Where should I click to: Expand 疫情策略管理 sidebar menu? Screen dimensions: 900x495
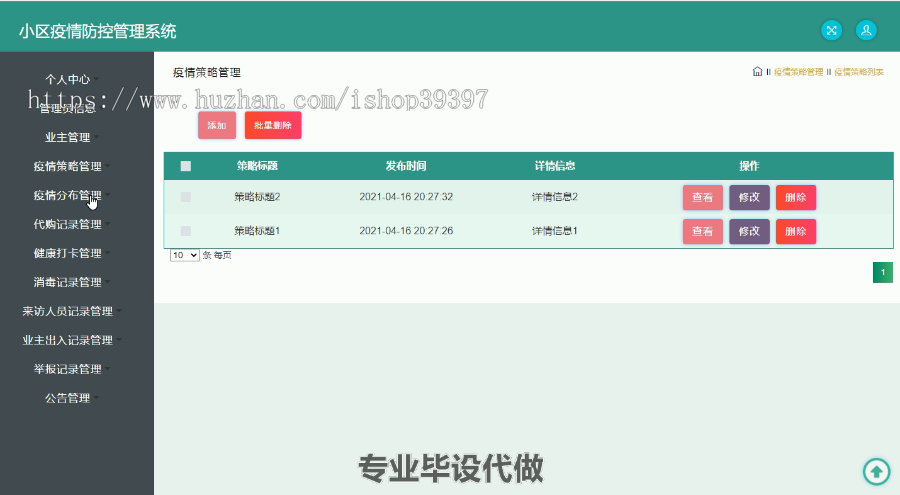point(68,166)
